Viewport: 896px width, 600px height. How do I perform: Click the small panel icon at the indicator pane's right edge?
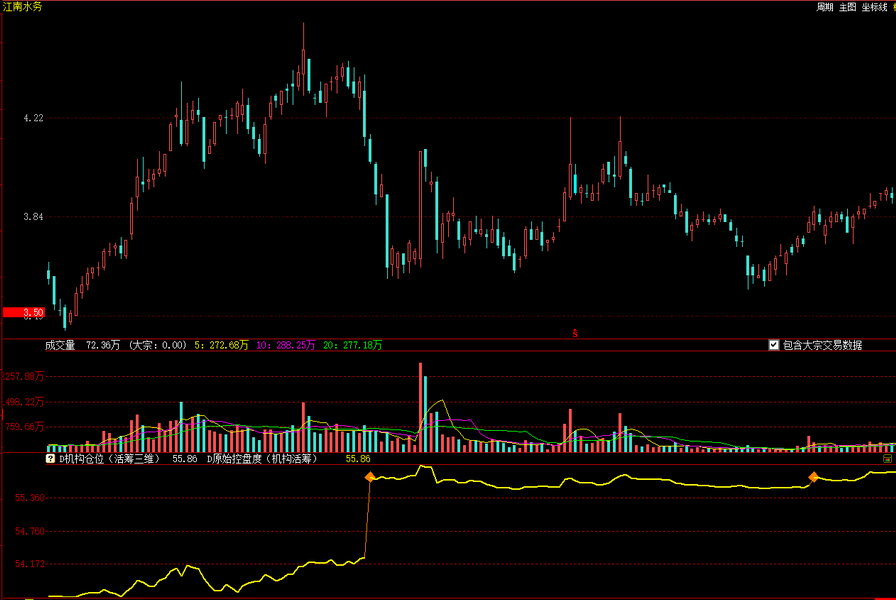click(x=887, y=459)
